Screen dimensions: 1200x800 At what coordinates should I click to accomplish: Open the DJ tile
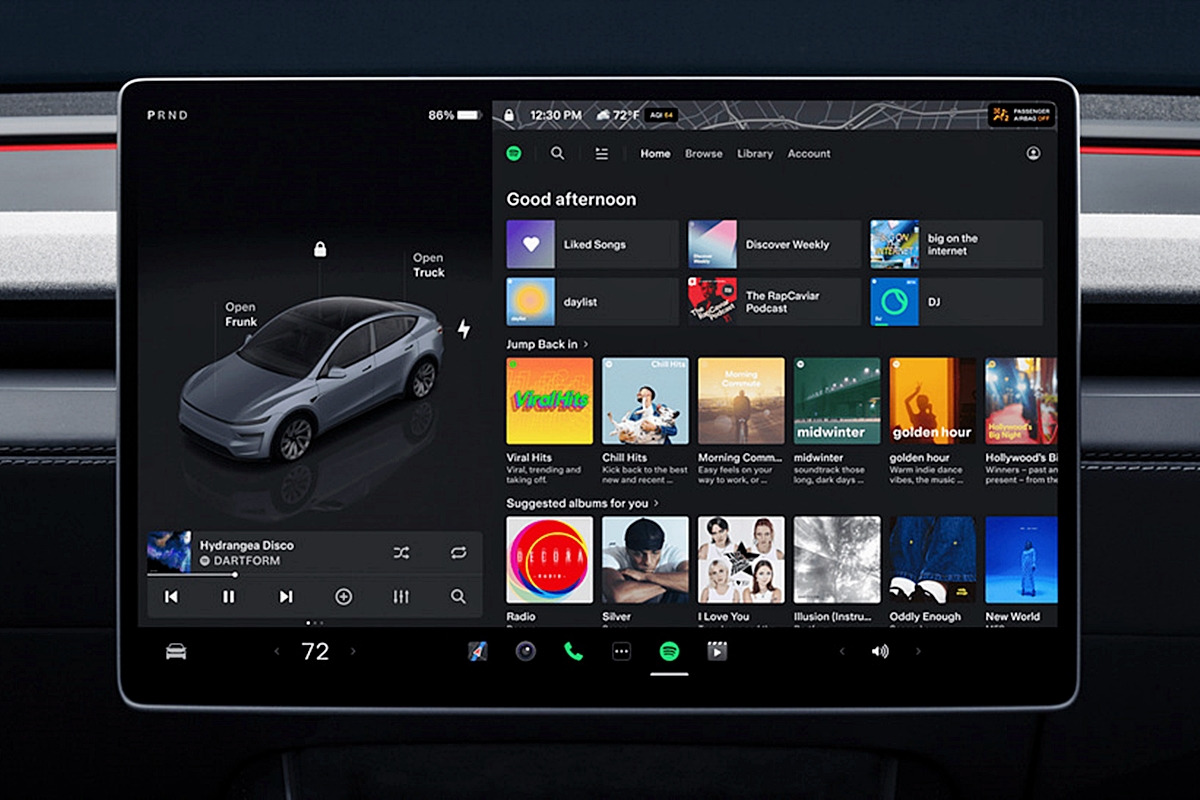(x=956, y=302)
